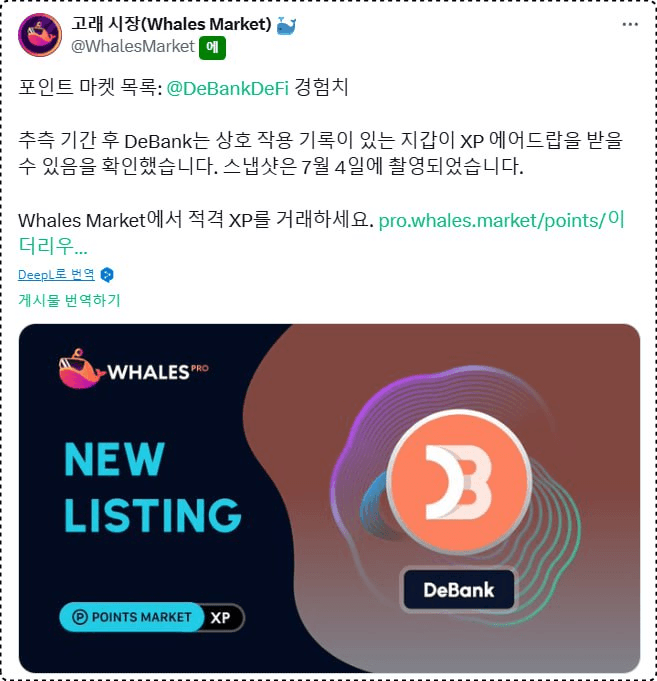Open the three-dot more options menu
Image resolution: width=657 pixels, height=681 pixels.
[x=630, y=24]
